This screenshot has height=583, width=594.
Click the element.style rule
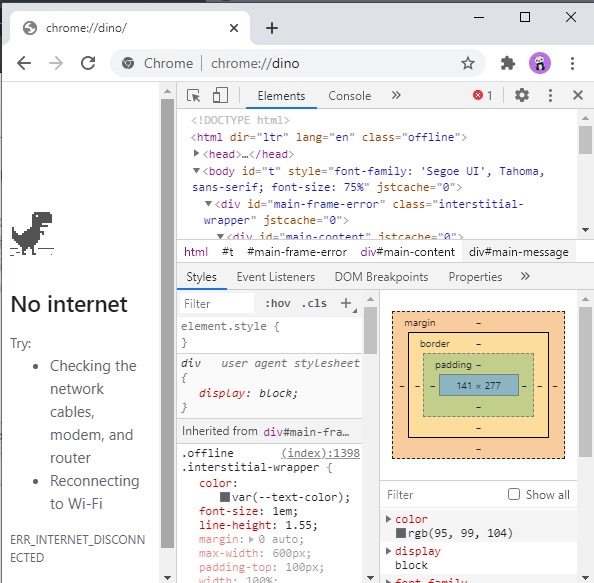(x=230, y=327)
